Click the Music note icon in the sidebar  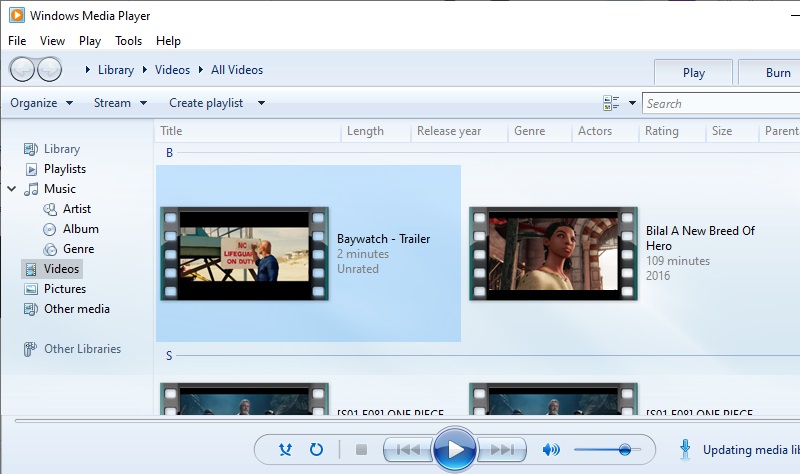pyautogui.click(x=31, y=189)
